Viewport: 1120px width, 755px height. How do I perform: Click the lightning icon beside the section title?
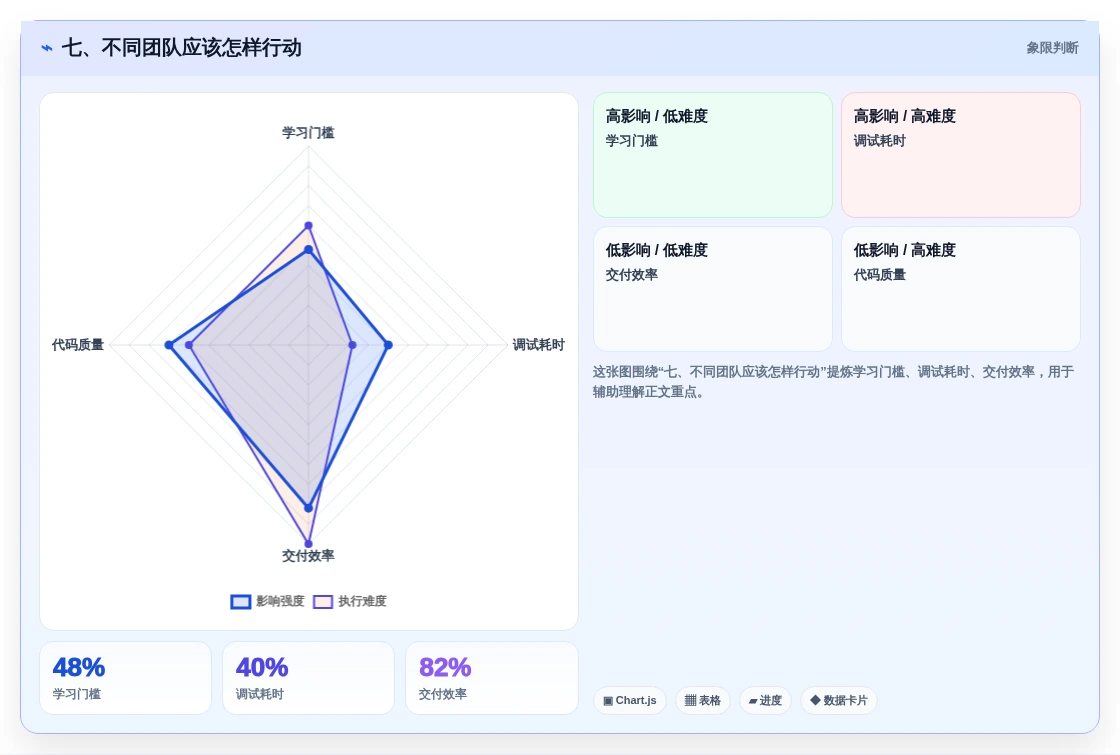click(47, 48)
